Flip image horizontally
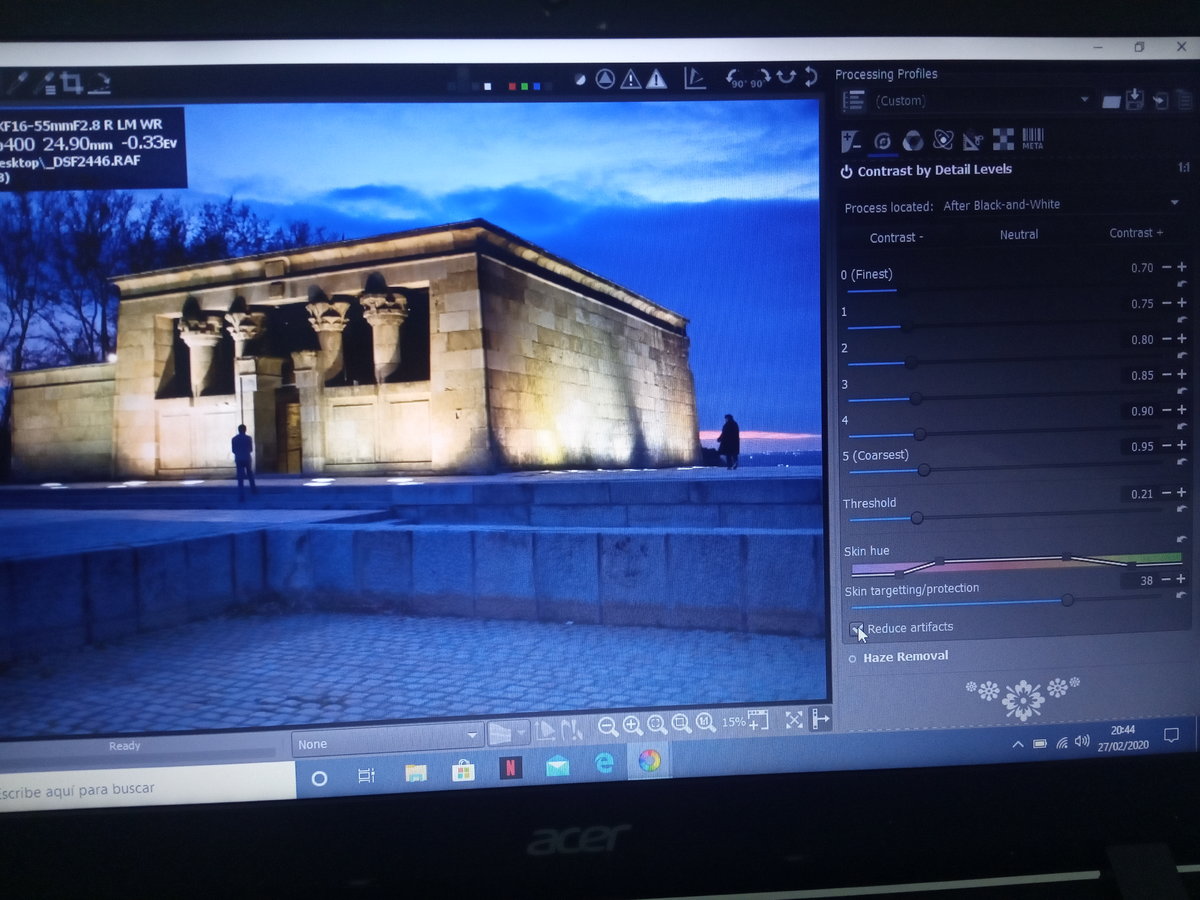Screen dimensions: 1200x900 [786, 77]
